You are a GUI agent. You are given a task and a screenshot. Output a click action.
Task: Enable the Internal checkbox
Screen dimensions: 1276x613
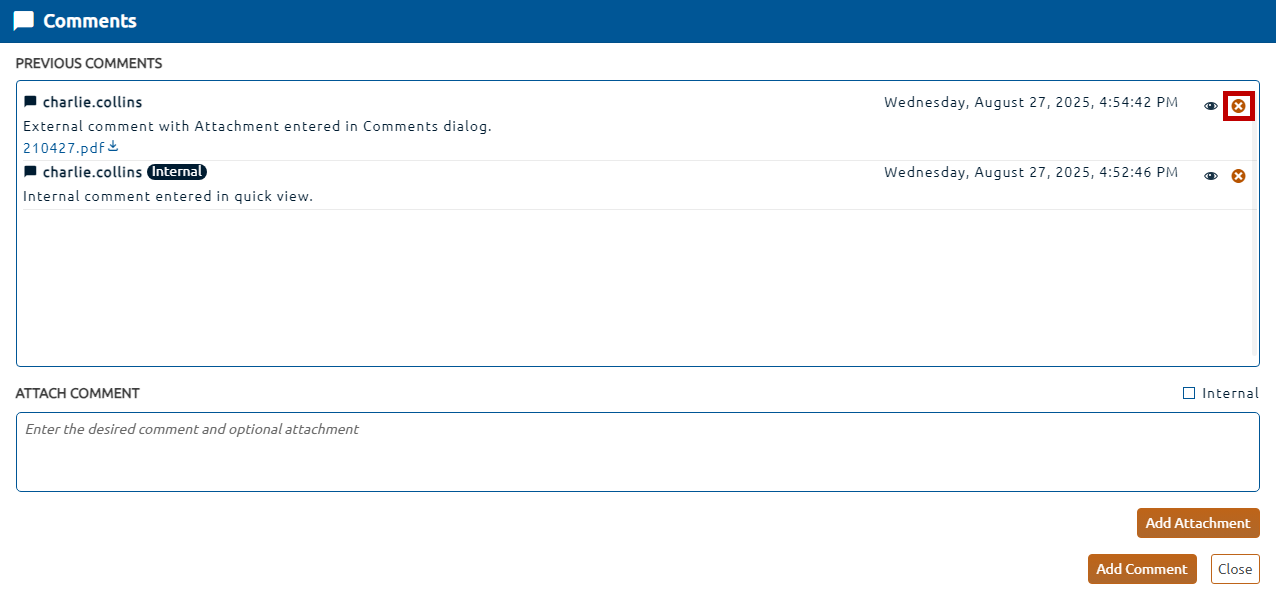(x=1189, y=393)
